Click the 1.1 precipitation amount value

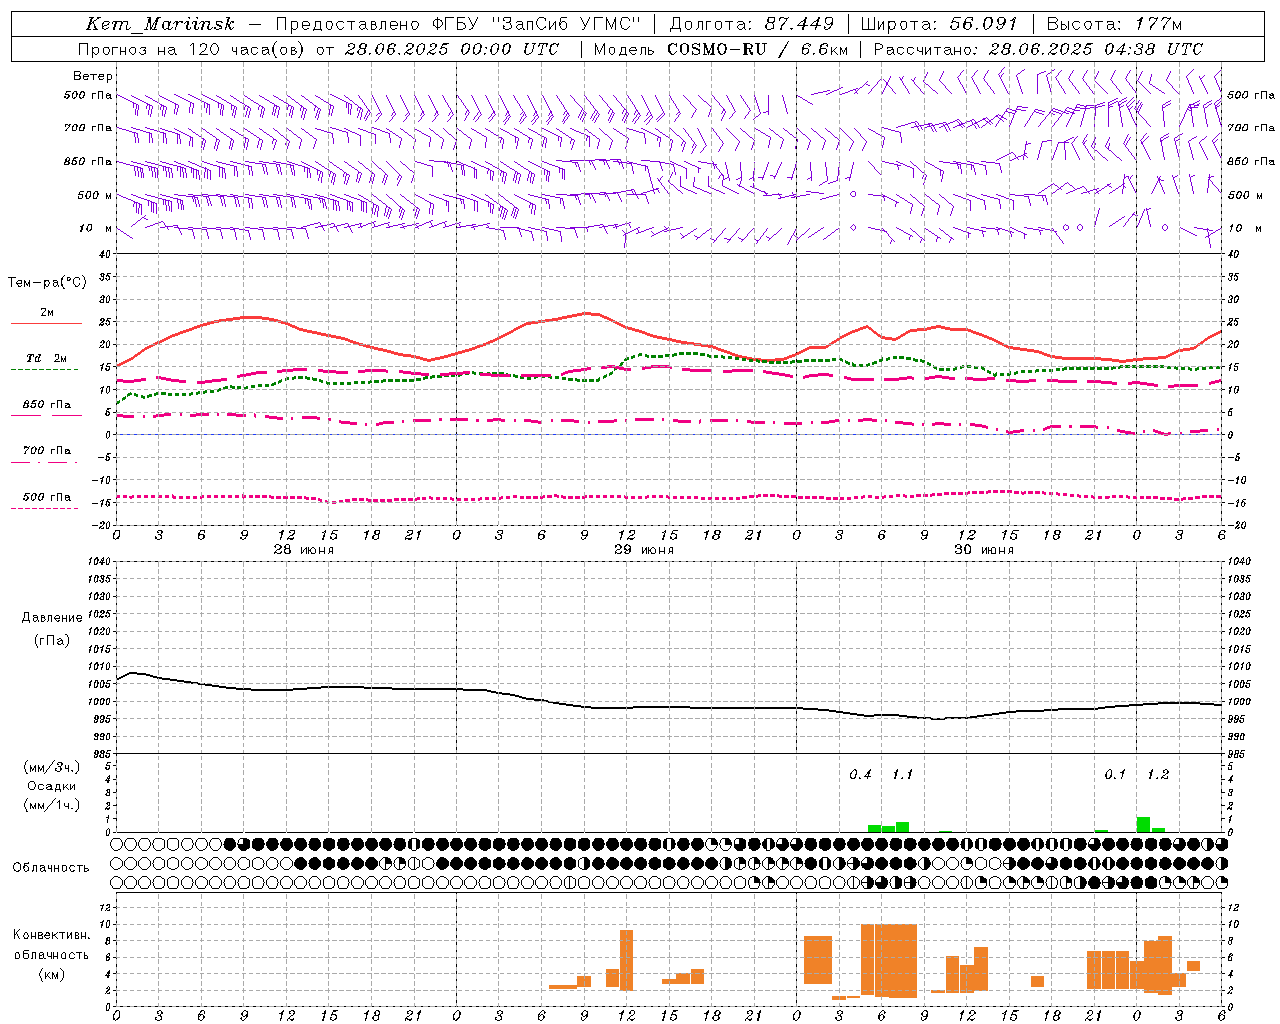click(x=902, y=775)
